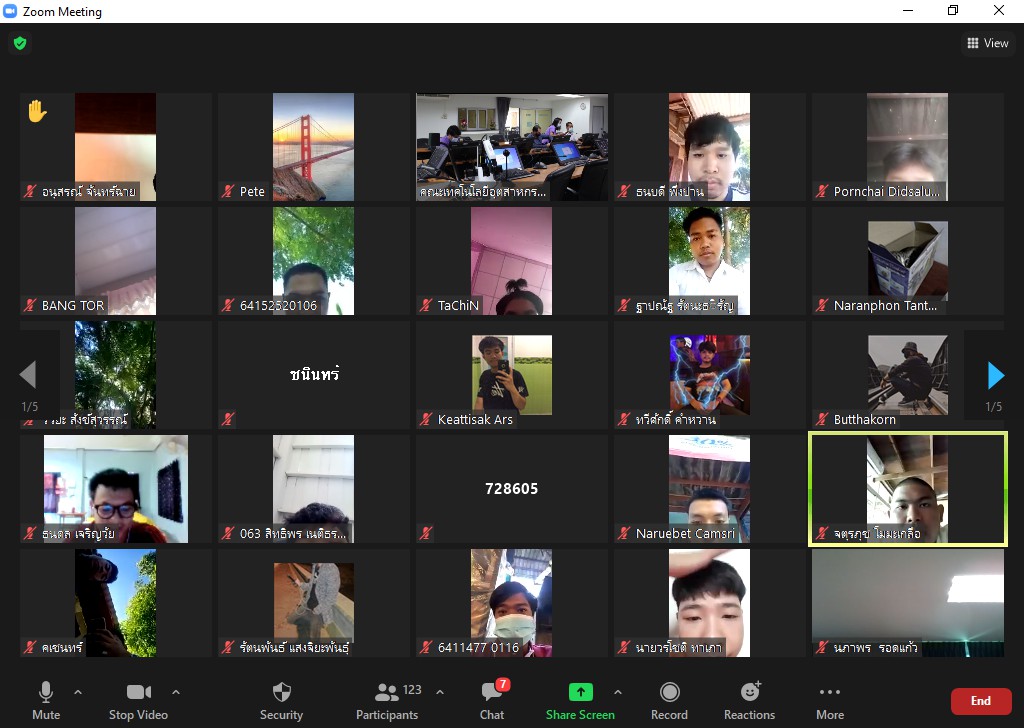Click muted mic icon beside Naranphon Tant
Viewport: 1024px width, 728px height.
click(822, 305)
